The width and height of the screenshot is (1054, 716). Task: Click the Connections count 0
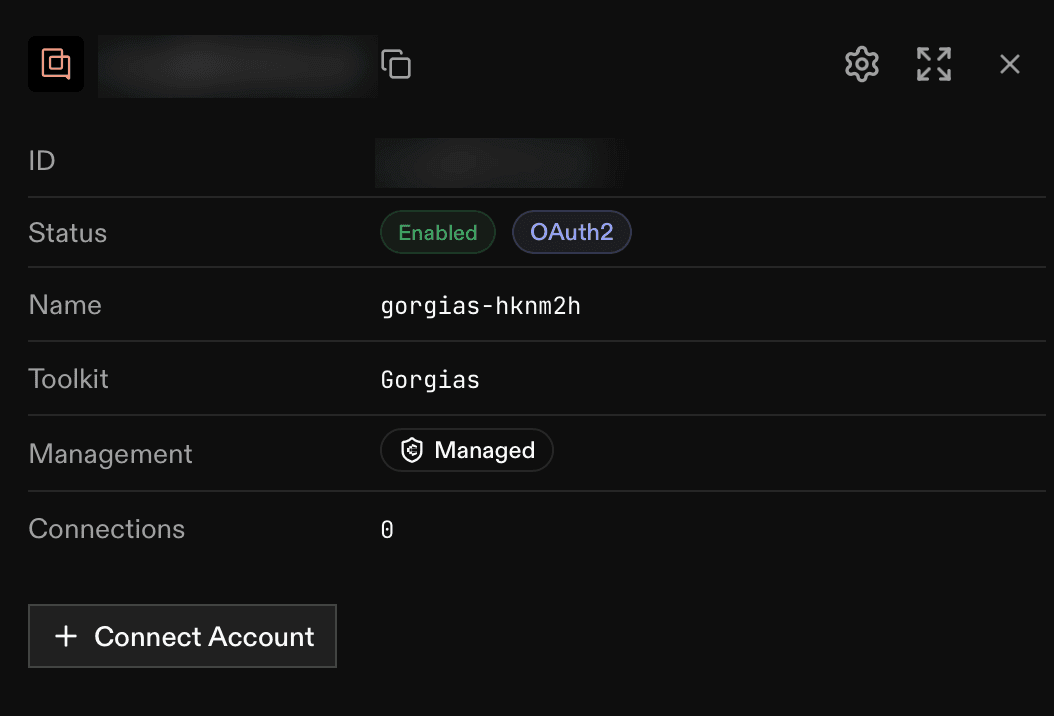pos(387,530)
